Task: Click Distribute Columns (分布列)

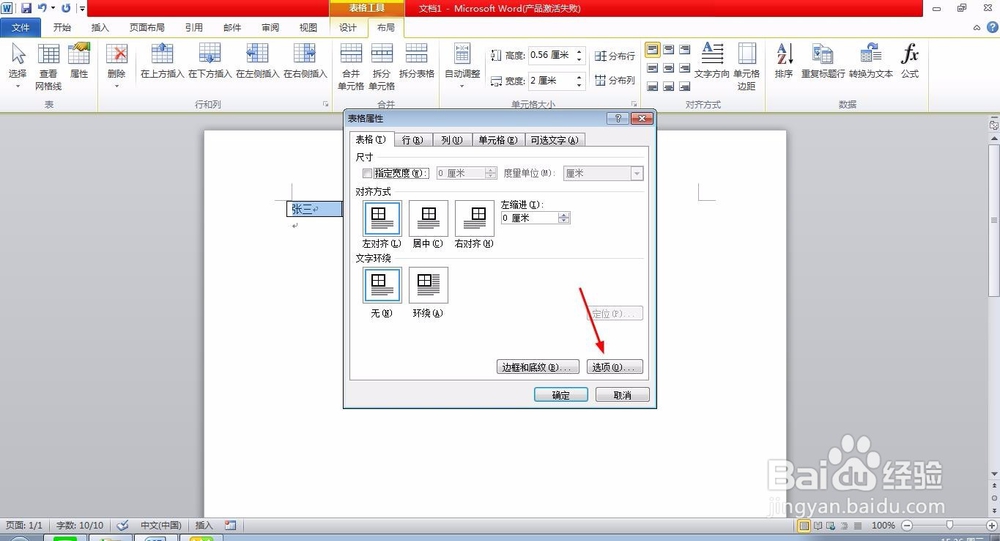Action: [x=615, y=80]
